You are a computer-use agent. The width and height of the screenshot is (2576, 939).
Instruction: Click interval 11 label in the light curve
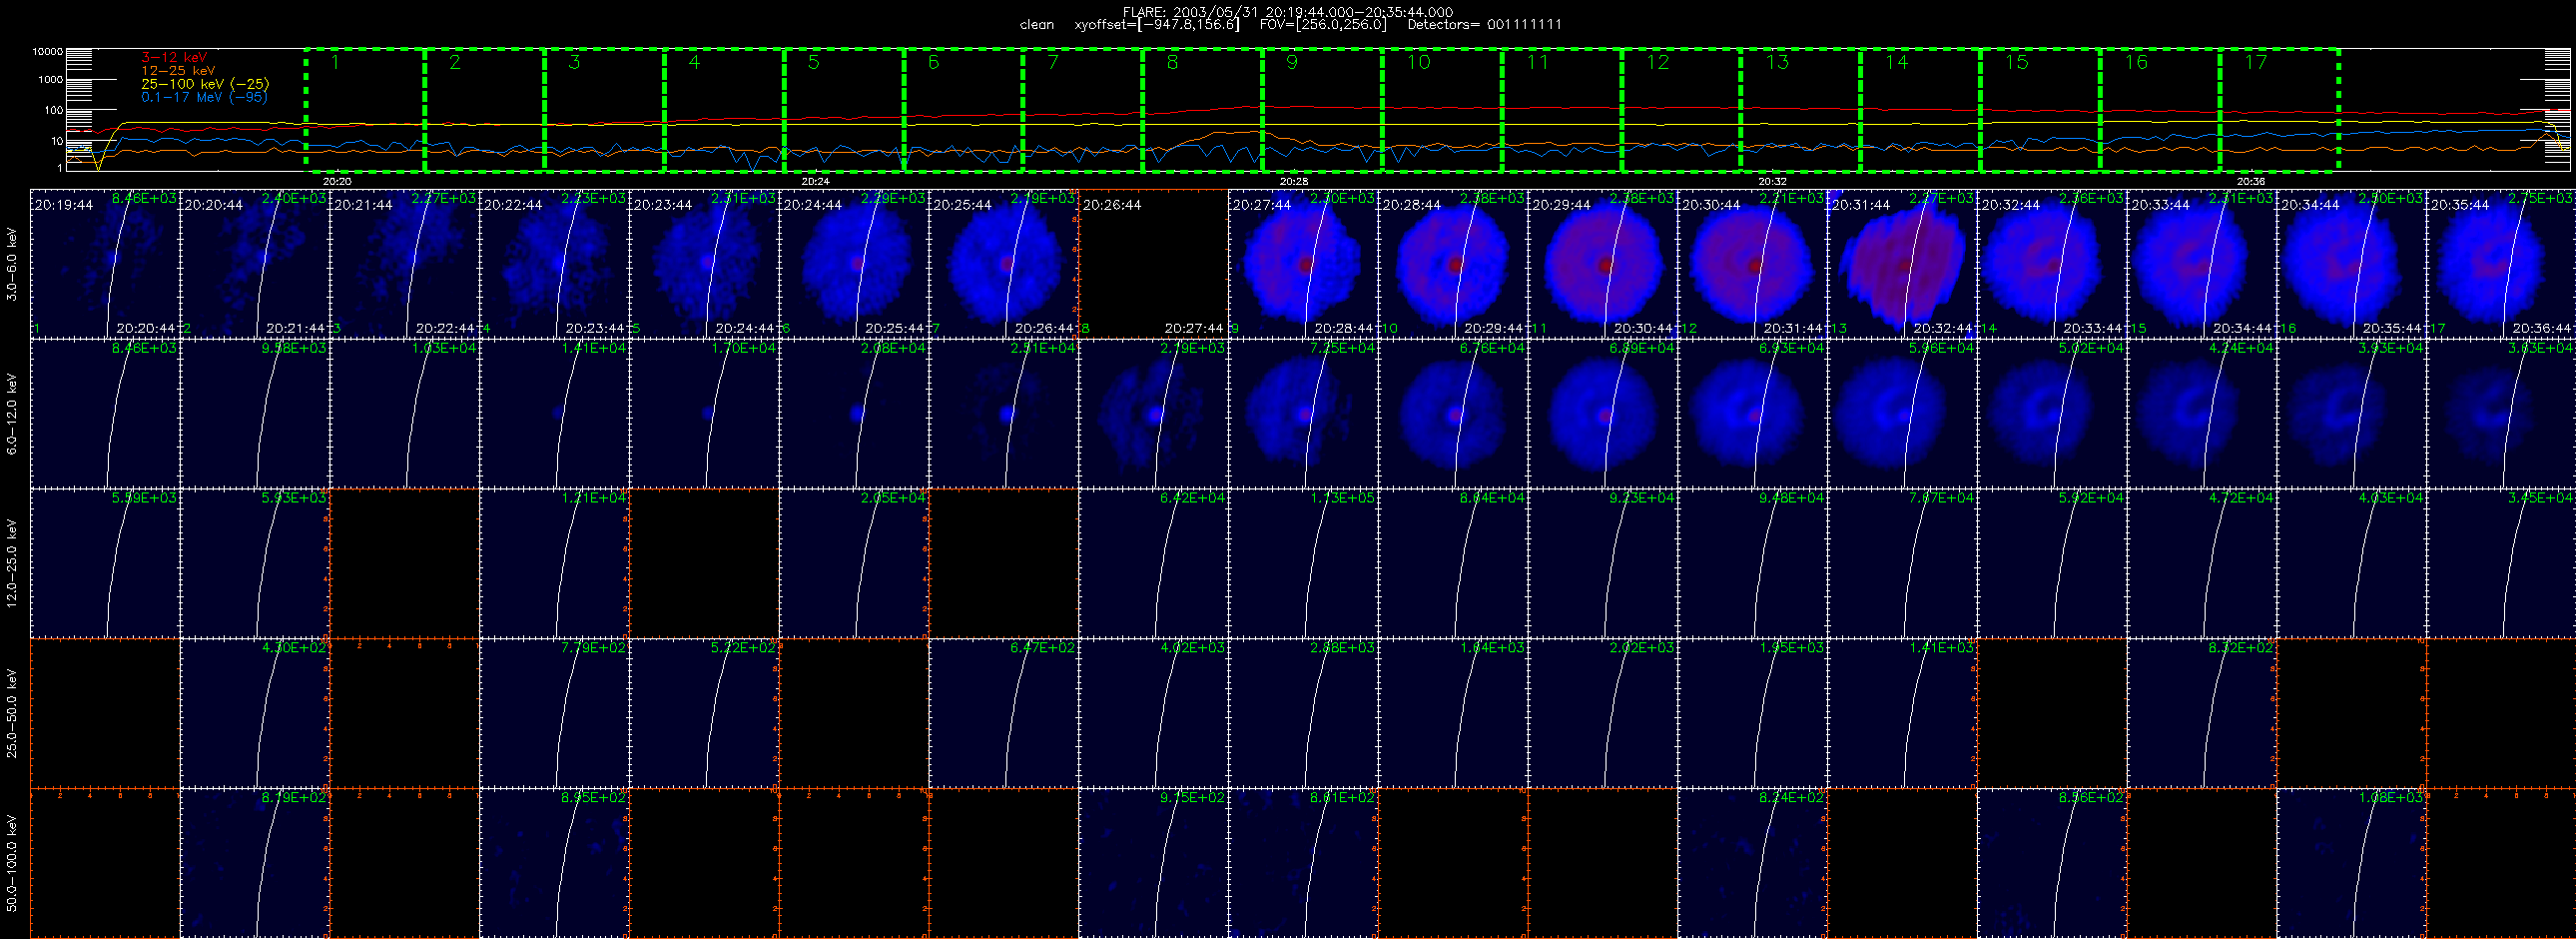pos(1537,63)
